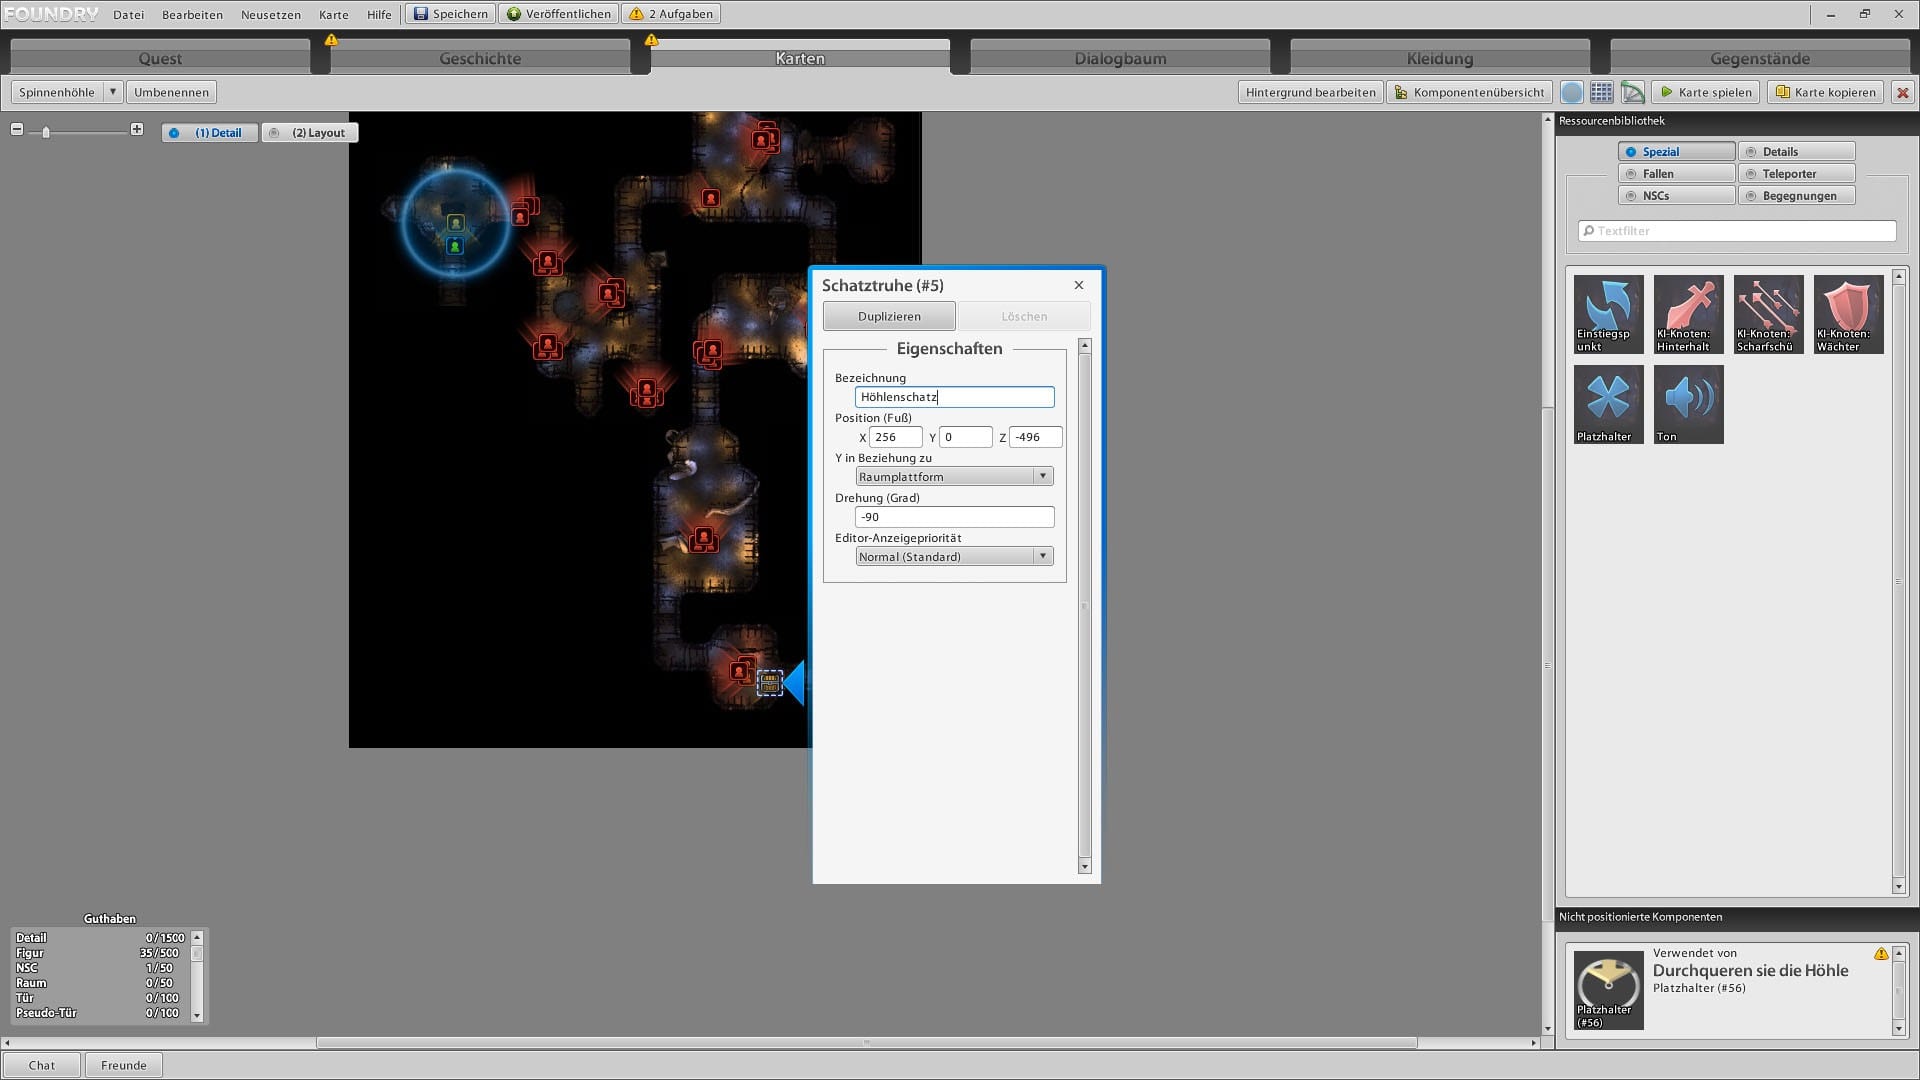Screen dimensions: 1920x1080
Task: Select the (2) Layout view option
Action: (309, 133)
